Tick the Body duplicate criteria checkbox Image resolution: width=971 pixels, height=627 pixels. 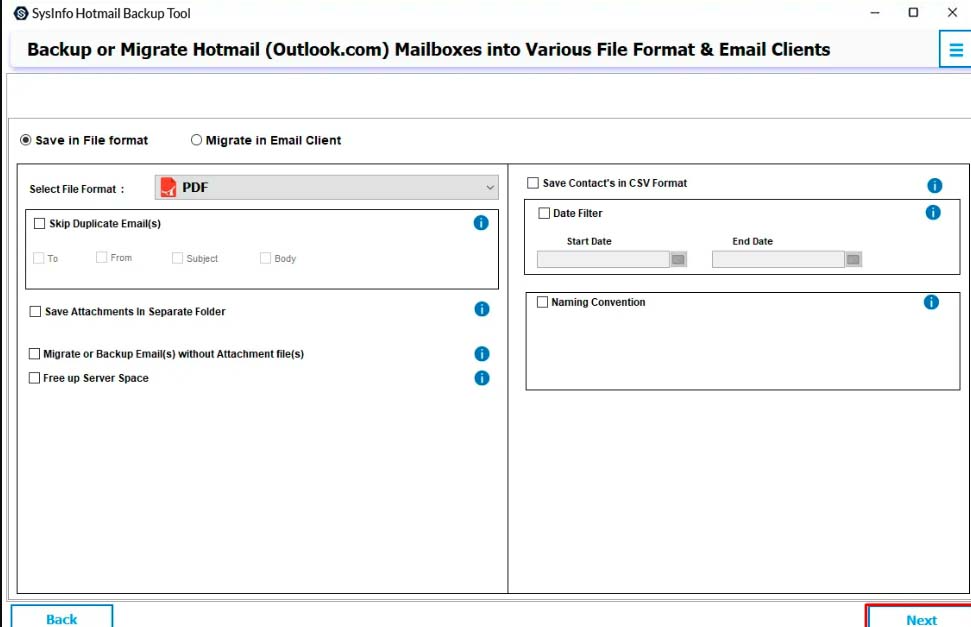pos(265,258)
